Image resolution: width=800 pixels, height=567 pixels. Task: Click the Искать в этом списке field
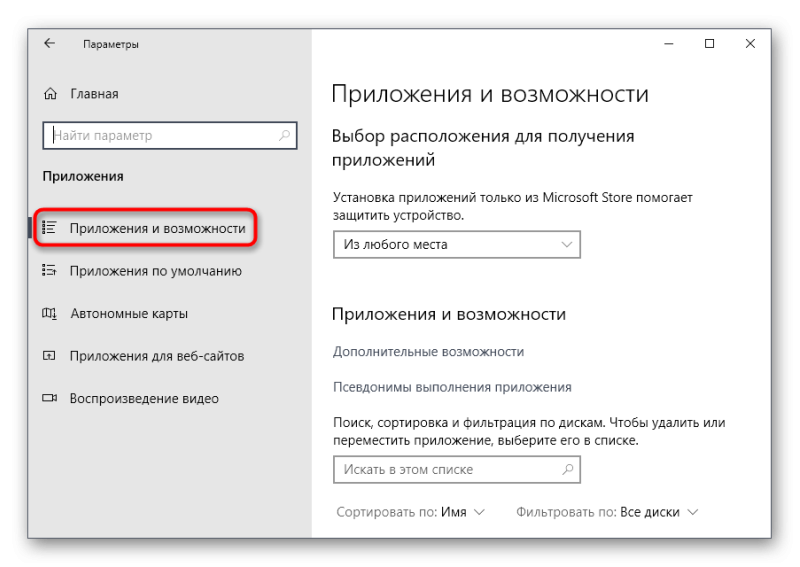[x=457, y=470]
